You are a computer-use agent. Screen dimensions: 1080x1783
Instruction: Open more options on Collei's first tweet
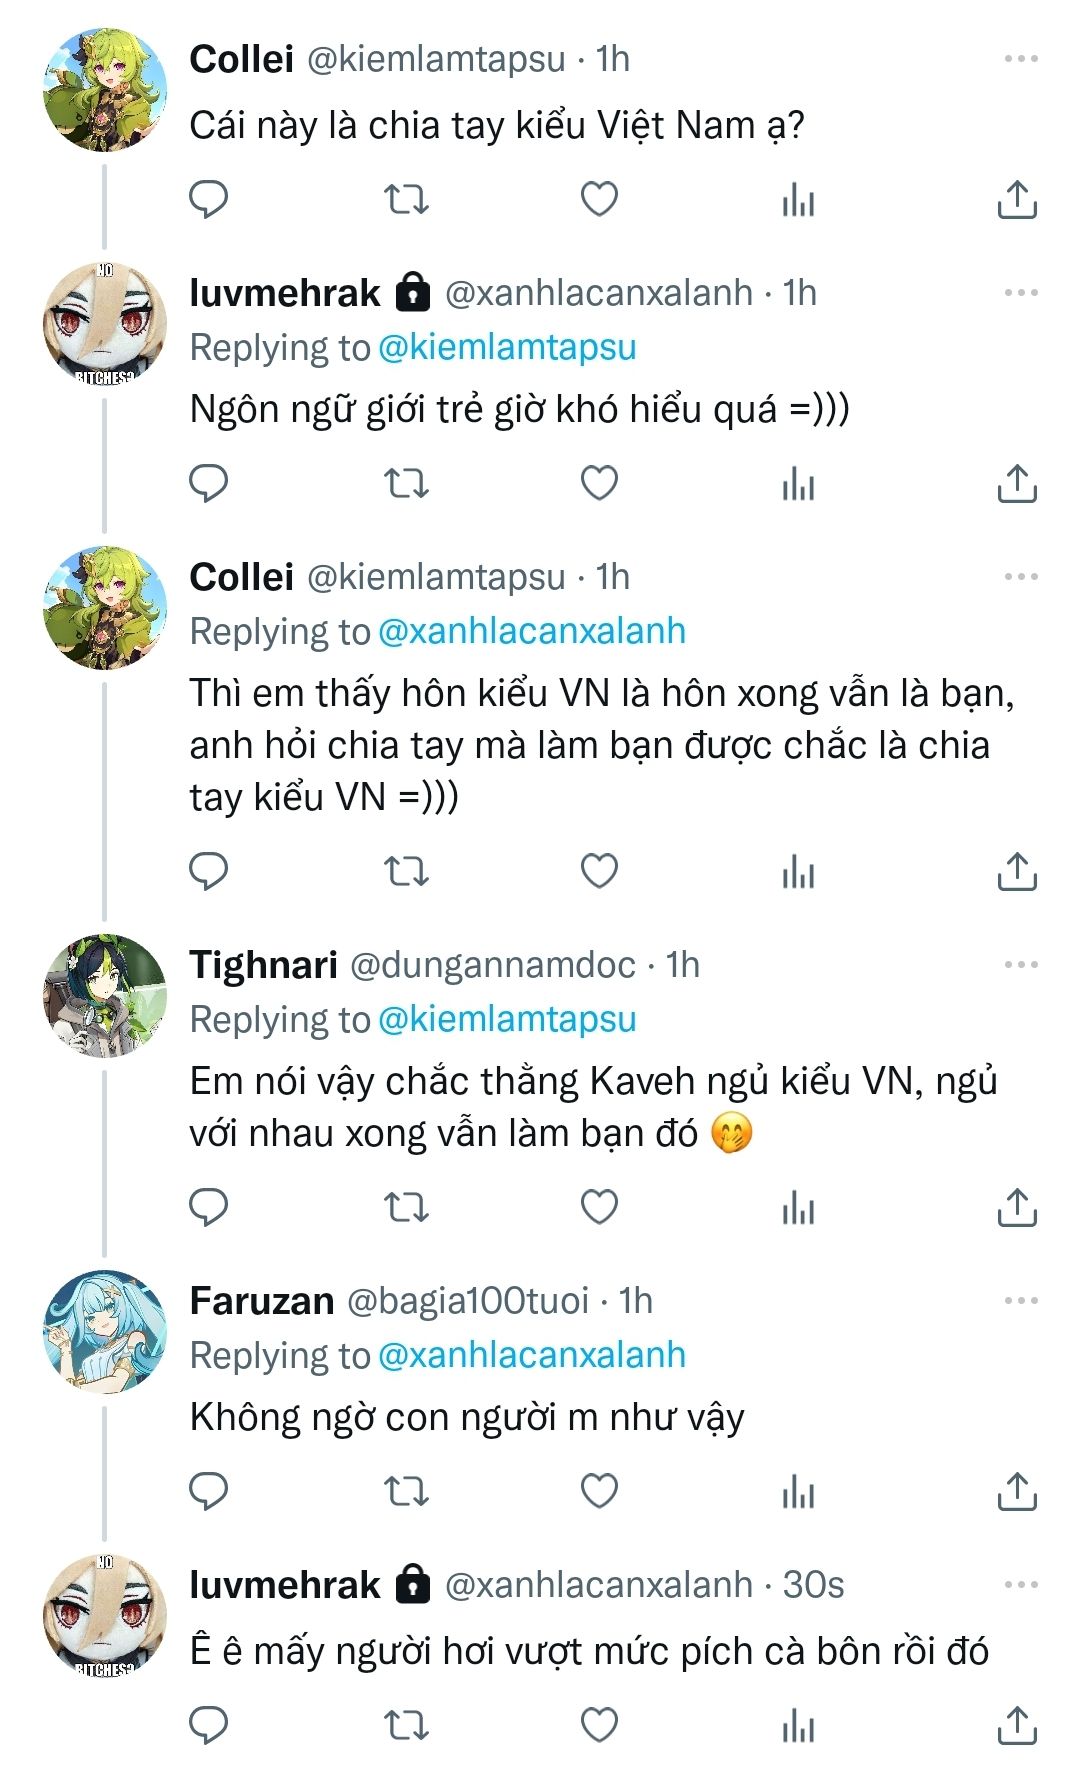point(1020,59)
